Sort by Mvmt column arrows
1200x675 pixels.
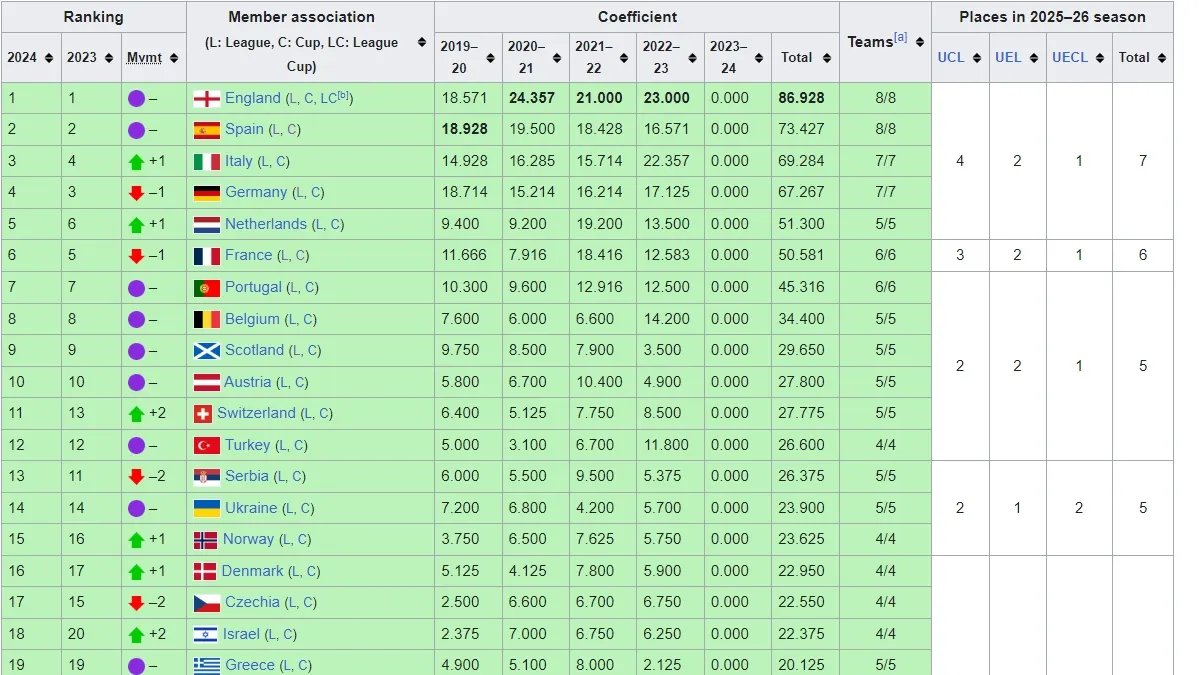174,58
